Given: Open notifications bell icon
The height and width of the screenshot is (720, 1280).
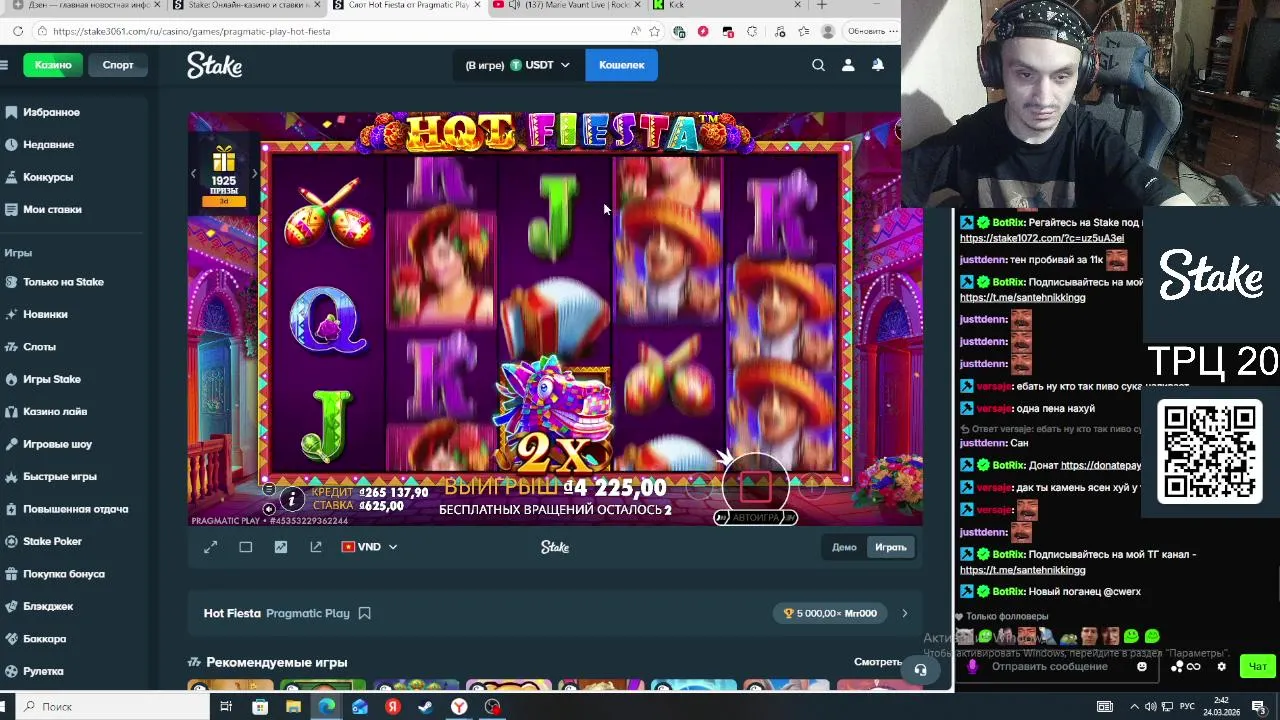Looking at the screenshot, I should (x=877, y=65).
